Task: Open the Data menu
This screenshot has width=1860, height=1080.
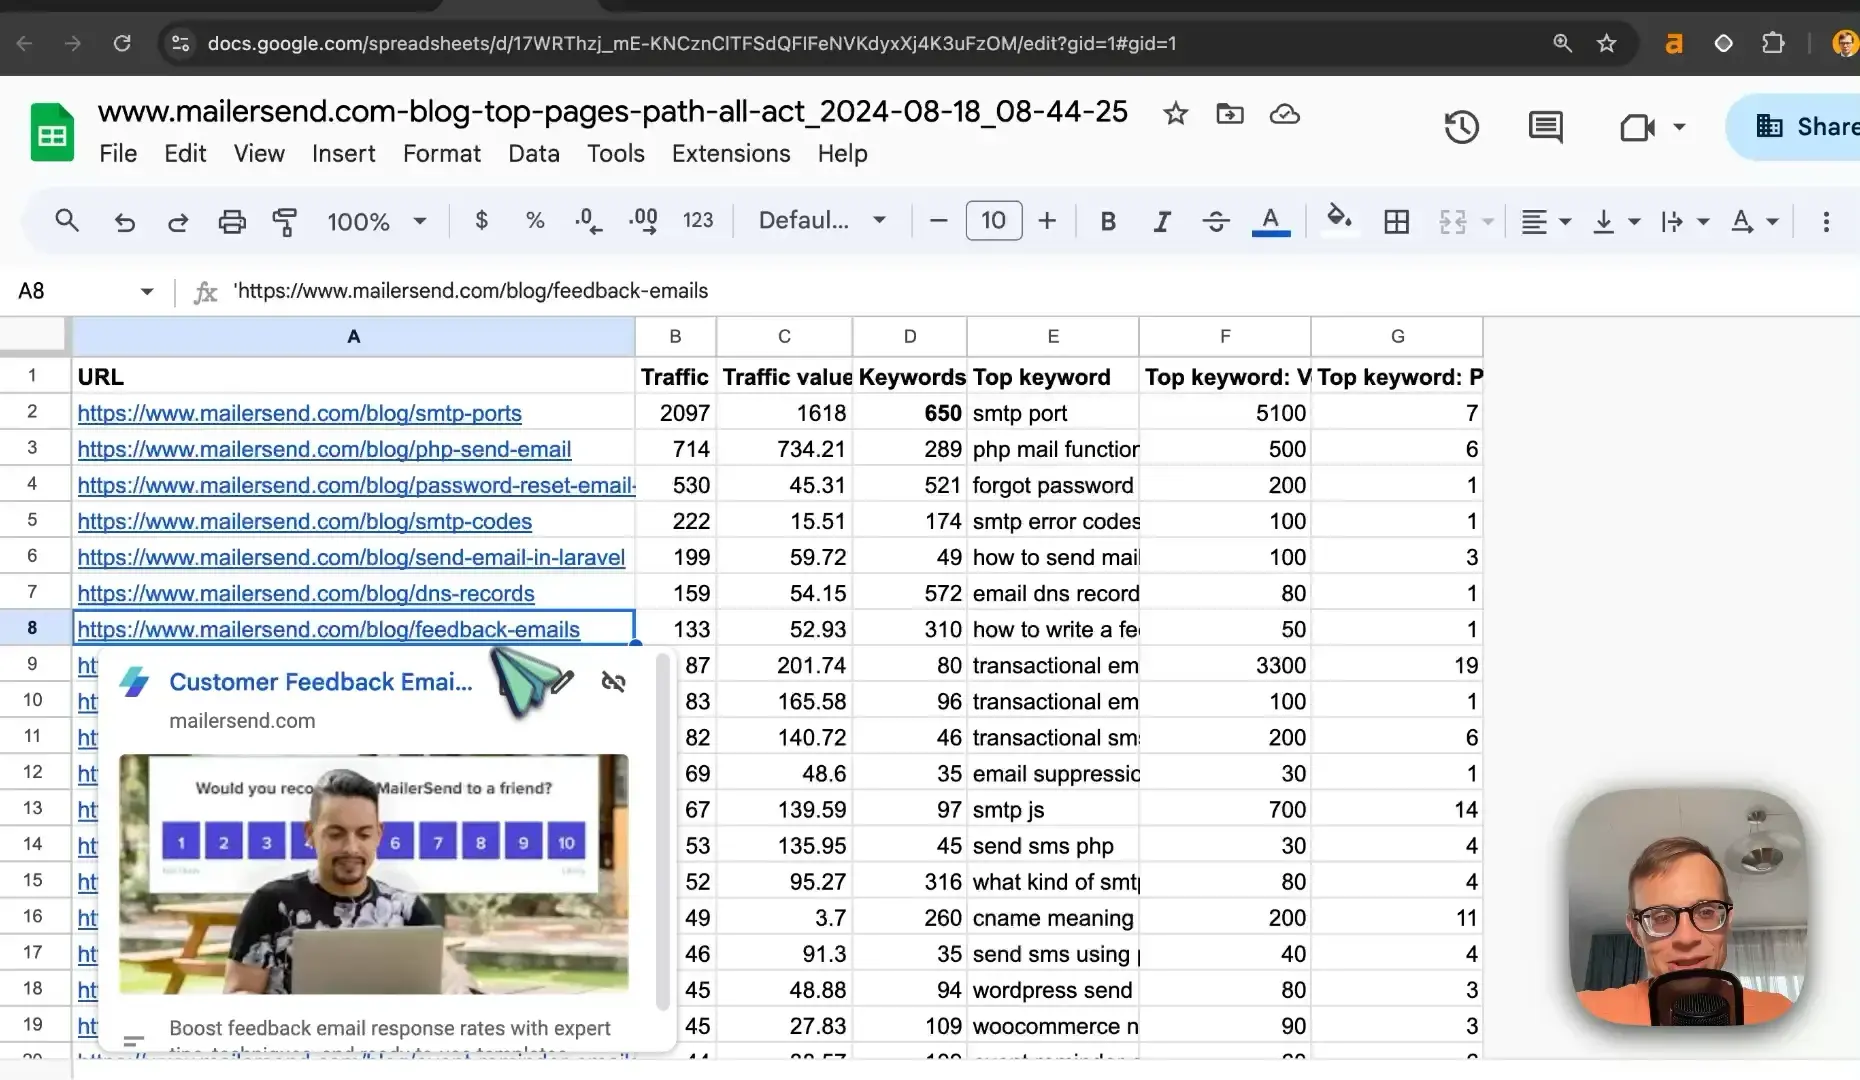Action: pos(534,153)
